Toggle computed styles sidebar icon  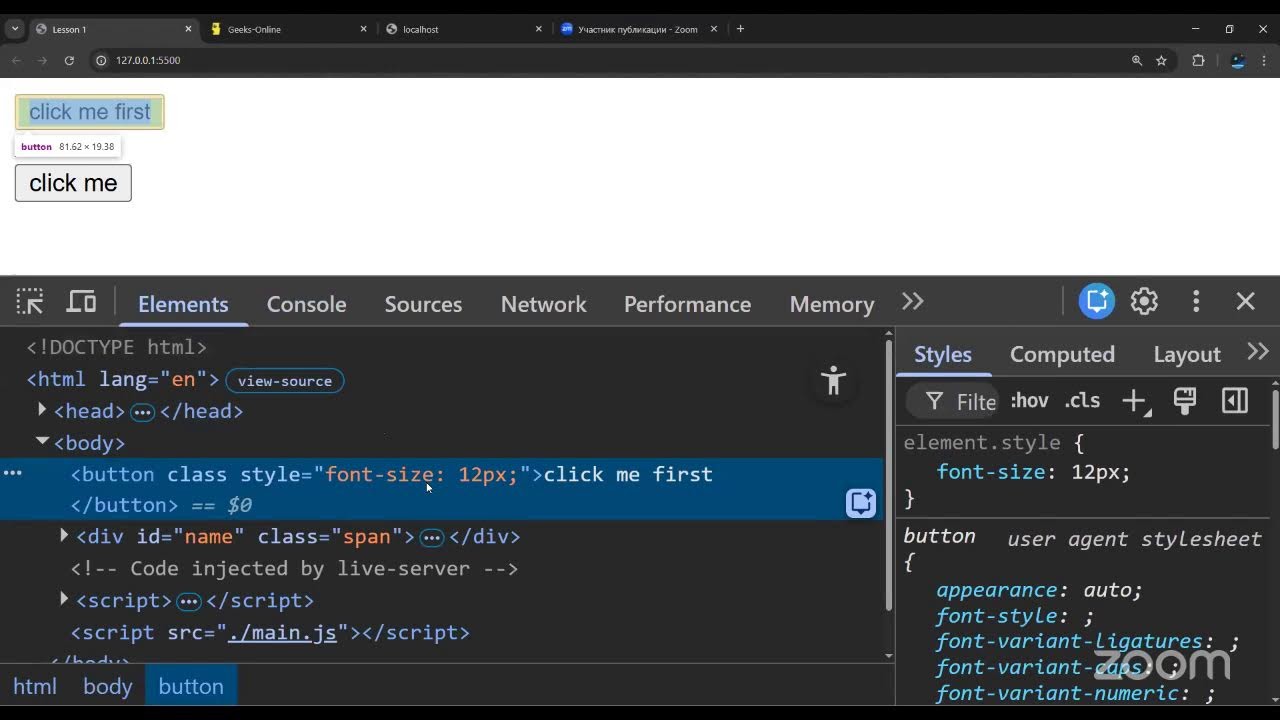pos(1235,401)
